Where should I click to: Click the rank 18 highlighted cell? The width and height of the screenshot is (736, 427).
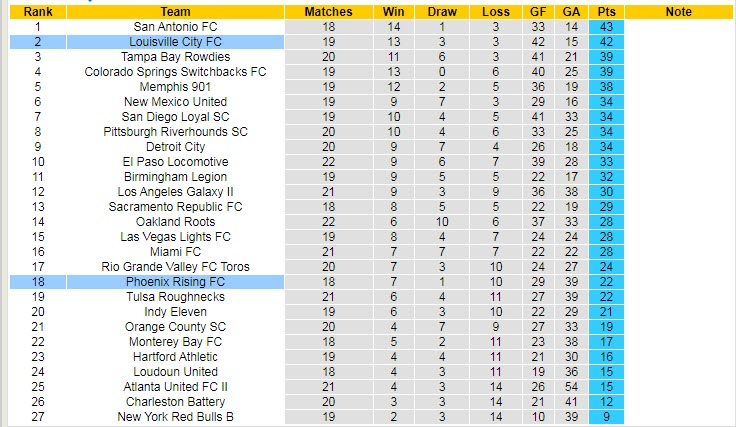click(x=38, y=282)
